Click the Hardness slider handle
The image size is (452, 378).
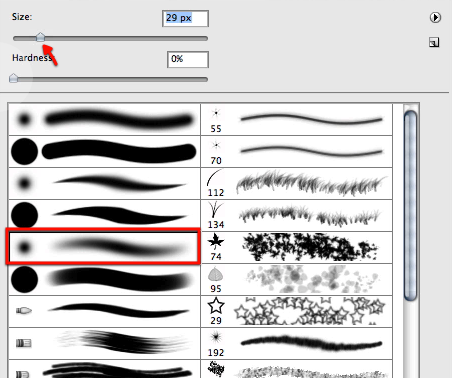click(x=13, y=78)
